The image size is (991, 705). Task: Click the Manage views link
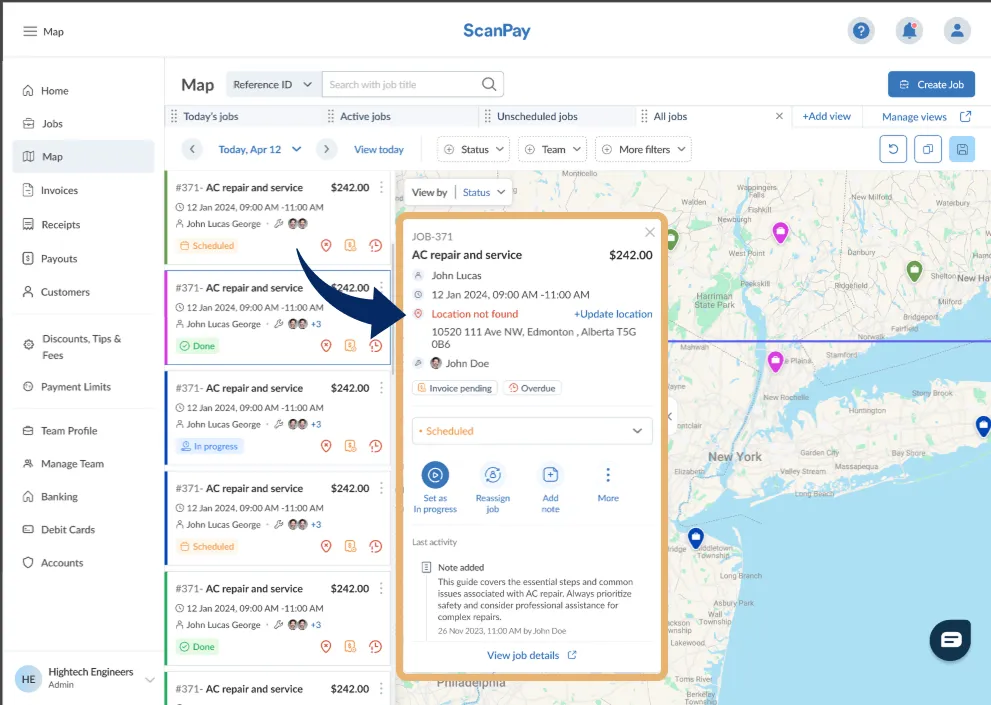tap(926, 117)
